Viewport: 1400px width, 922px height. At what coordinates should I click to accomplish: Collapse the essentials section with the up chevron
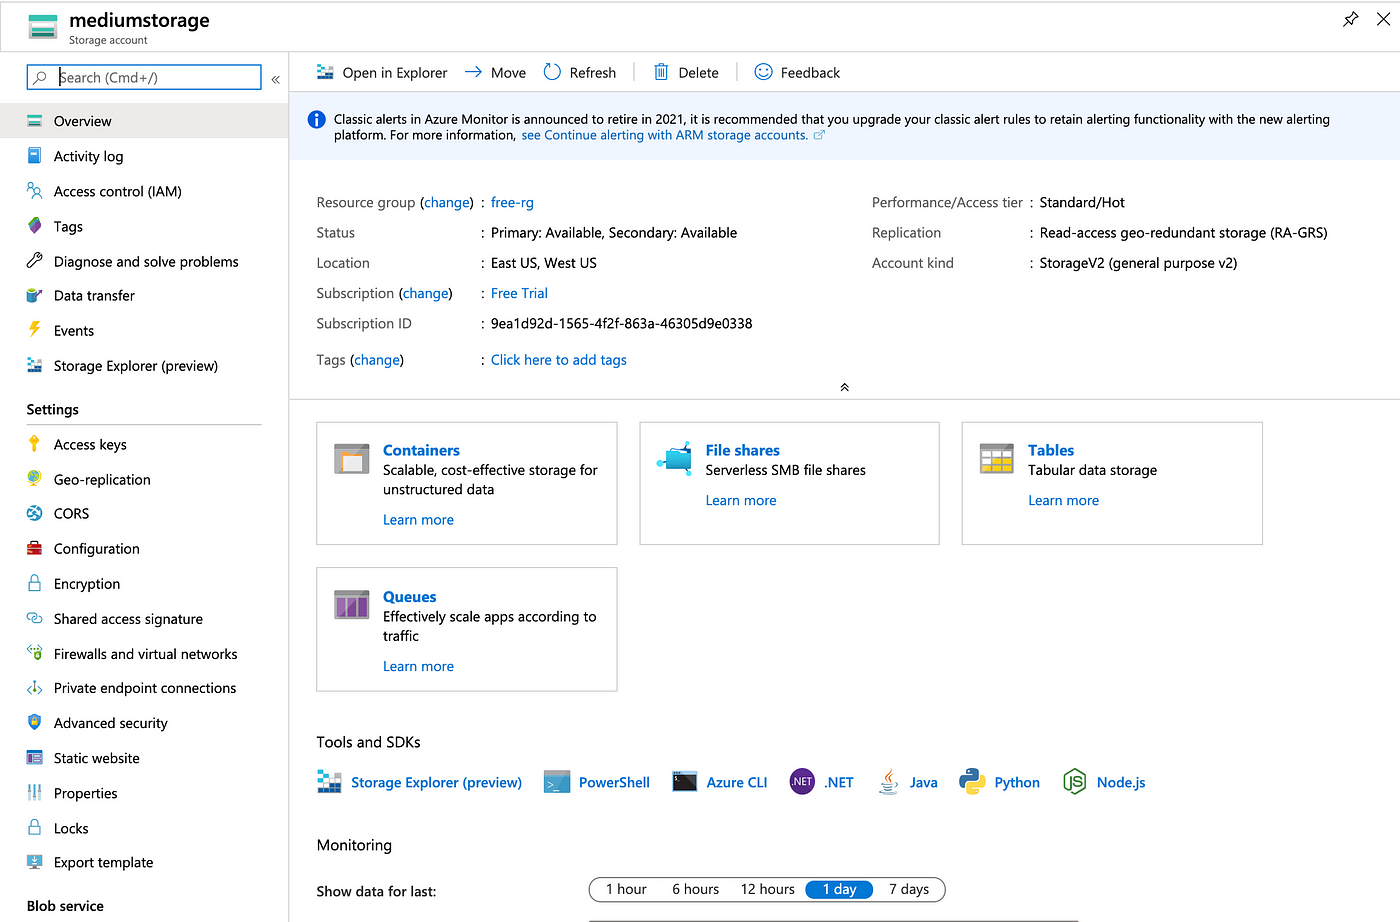tap(845, 387)
